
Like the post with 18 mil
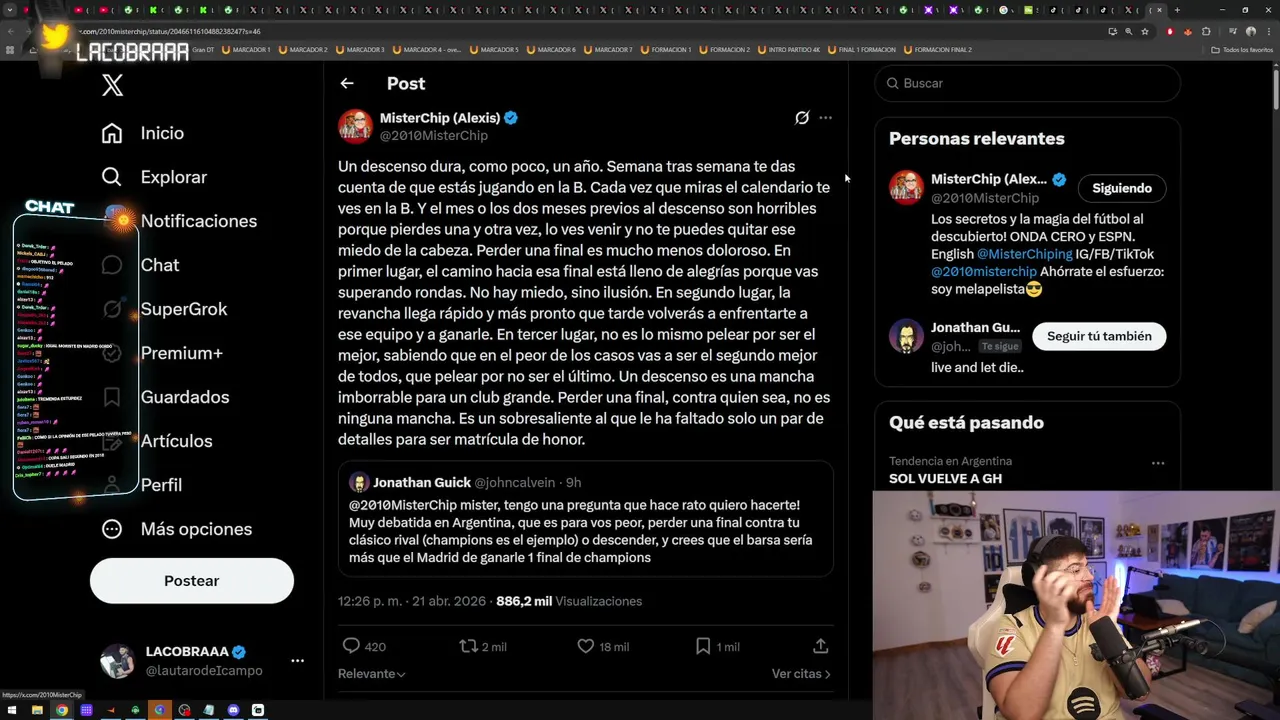pyautogui.click(x=586, y=647)
